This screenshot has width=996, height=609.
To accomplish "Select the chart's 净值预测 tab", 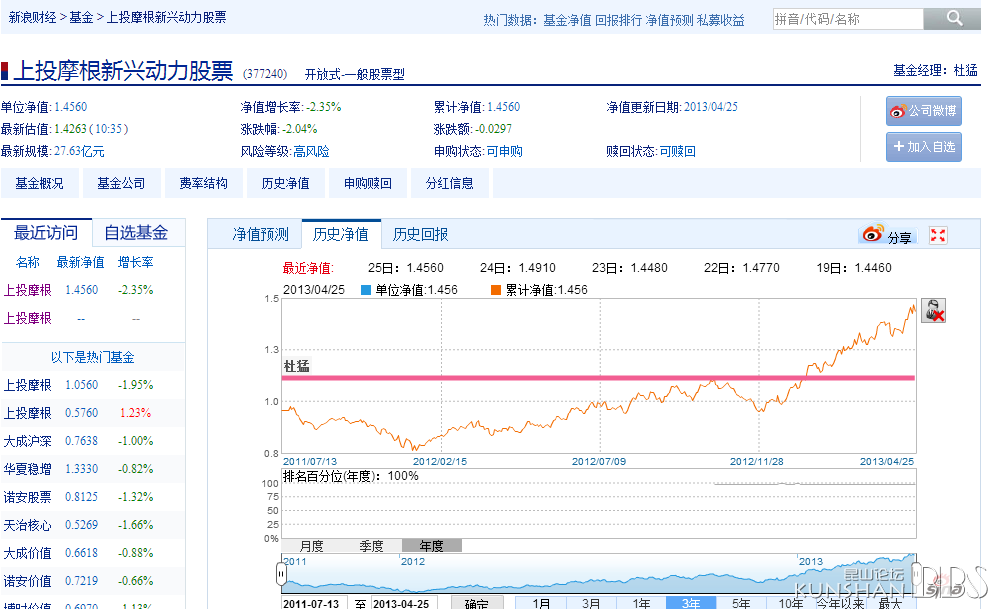I will pos(260,234).
